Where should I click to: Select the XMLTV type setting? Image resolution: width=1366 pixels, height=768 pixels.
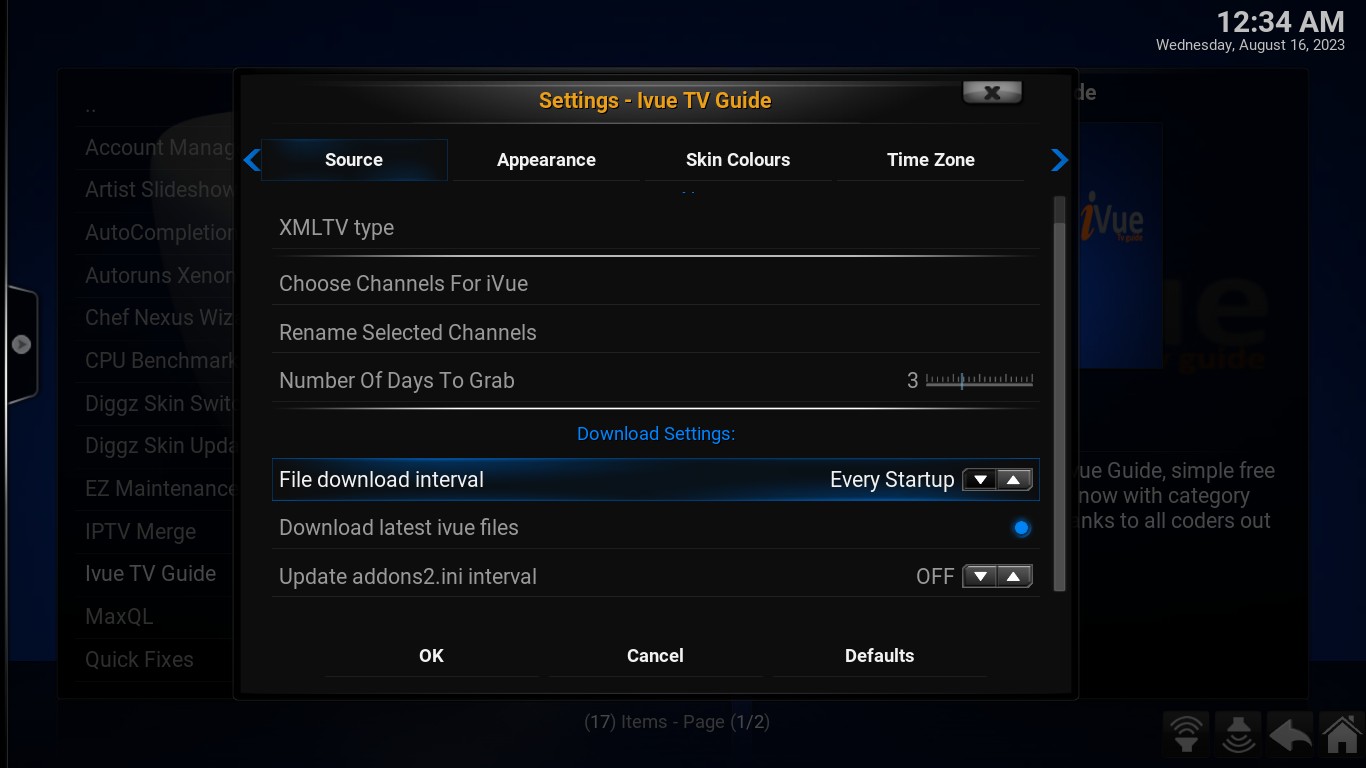click(x=656, y=228)
